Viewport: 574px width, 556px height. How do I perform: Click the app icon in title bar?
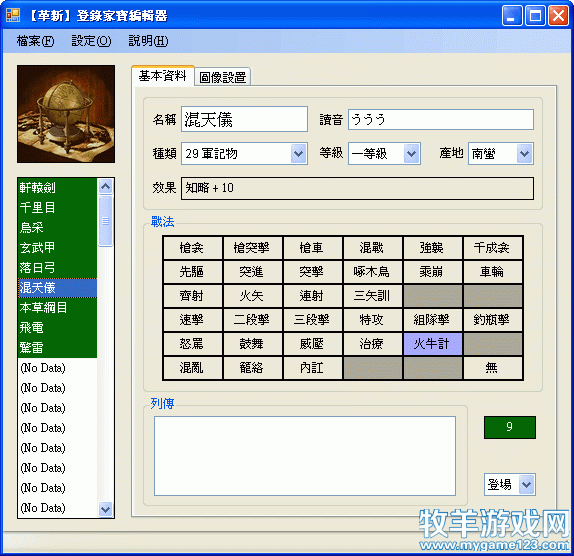13,15
